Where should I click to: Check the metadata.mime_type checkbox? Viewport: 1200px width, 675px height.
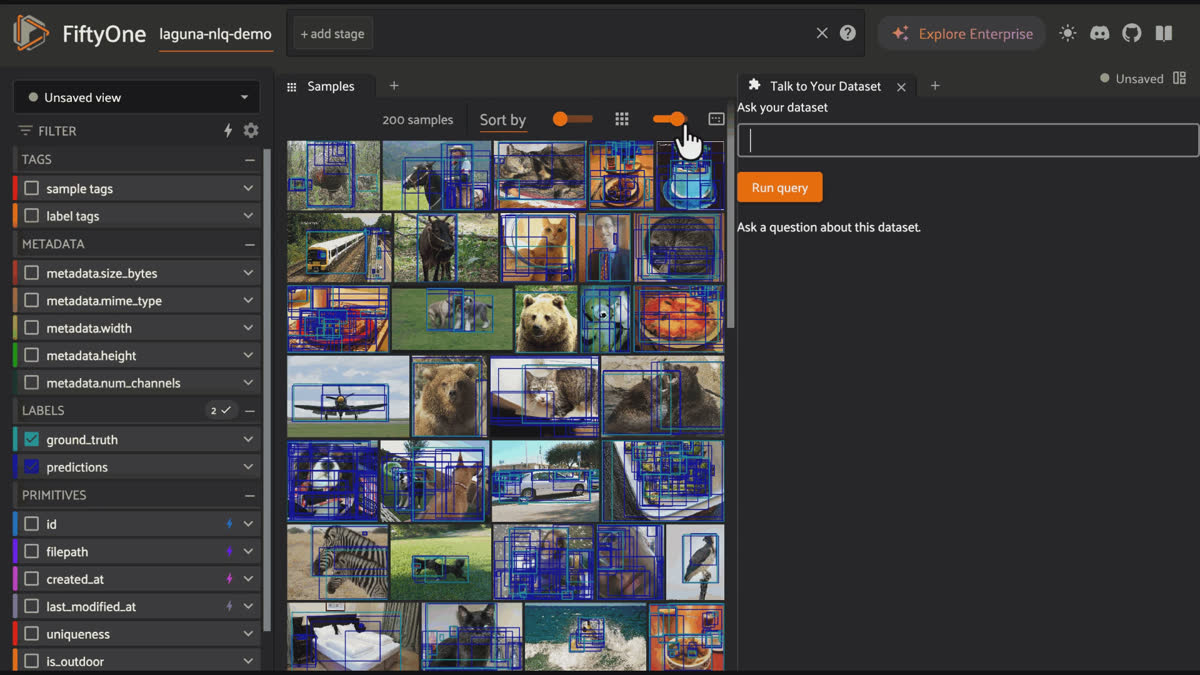32,300
